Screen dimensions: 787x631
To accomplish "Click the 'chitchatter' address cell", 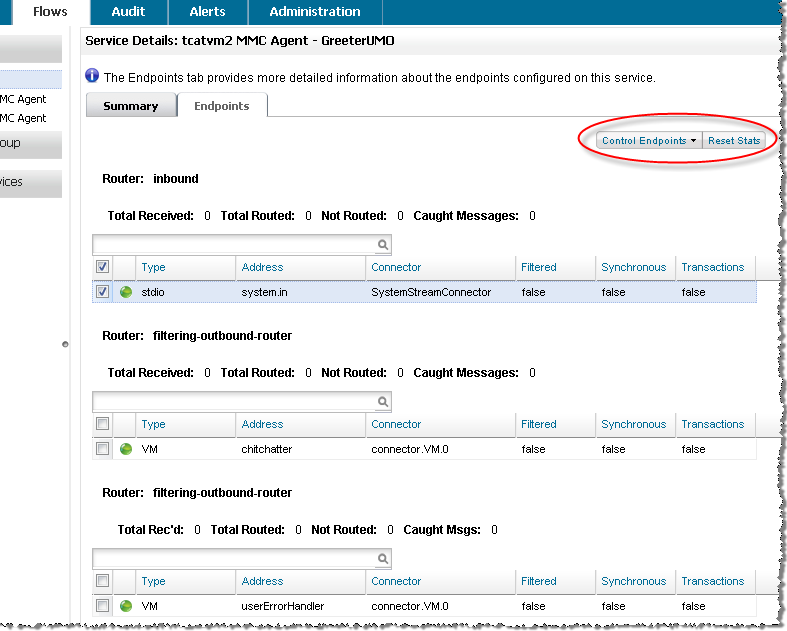I will point(267,449).
